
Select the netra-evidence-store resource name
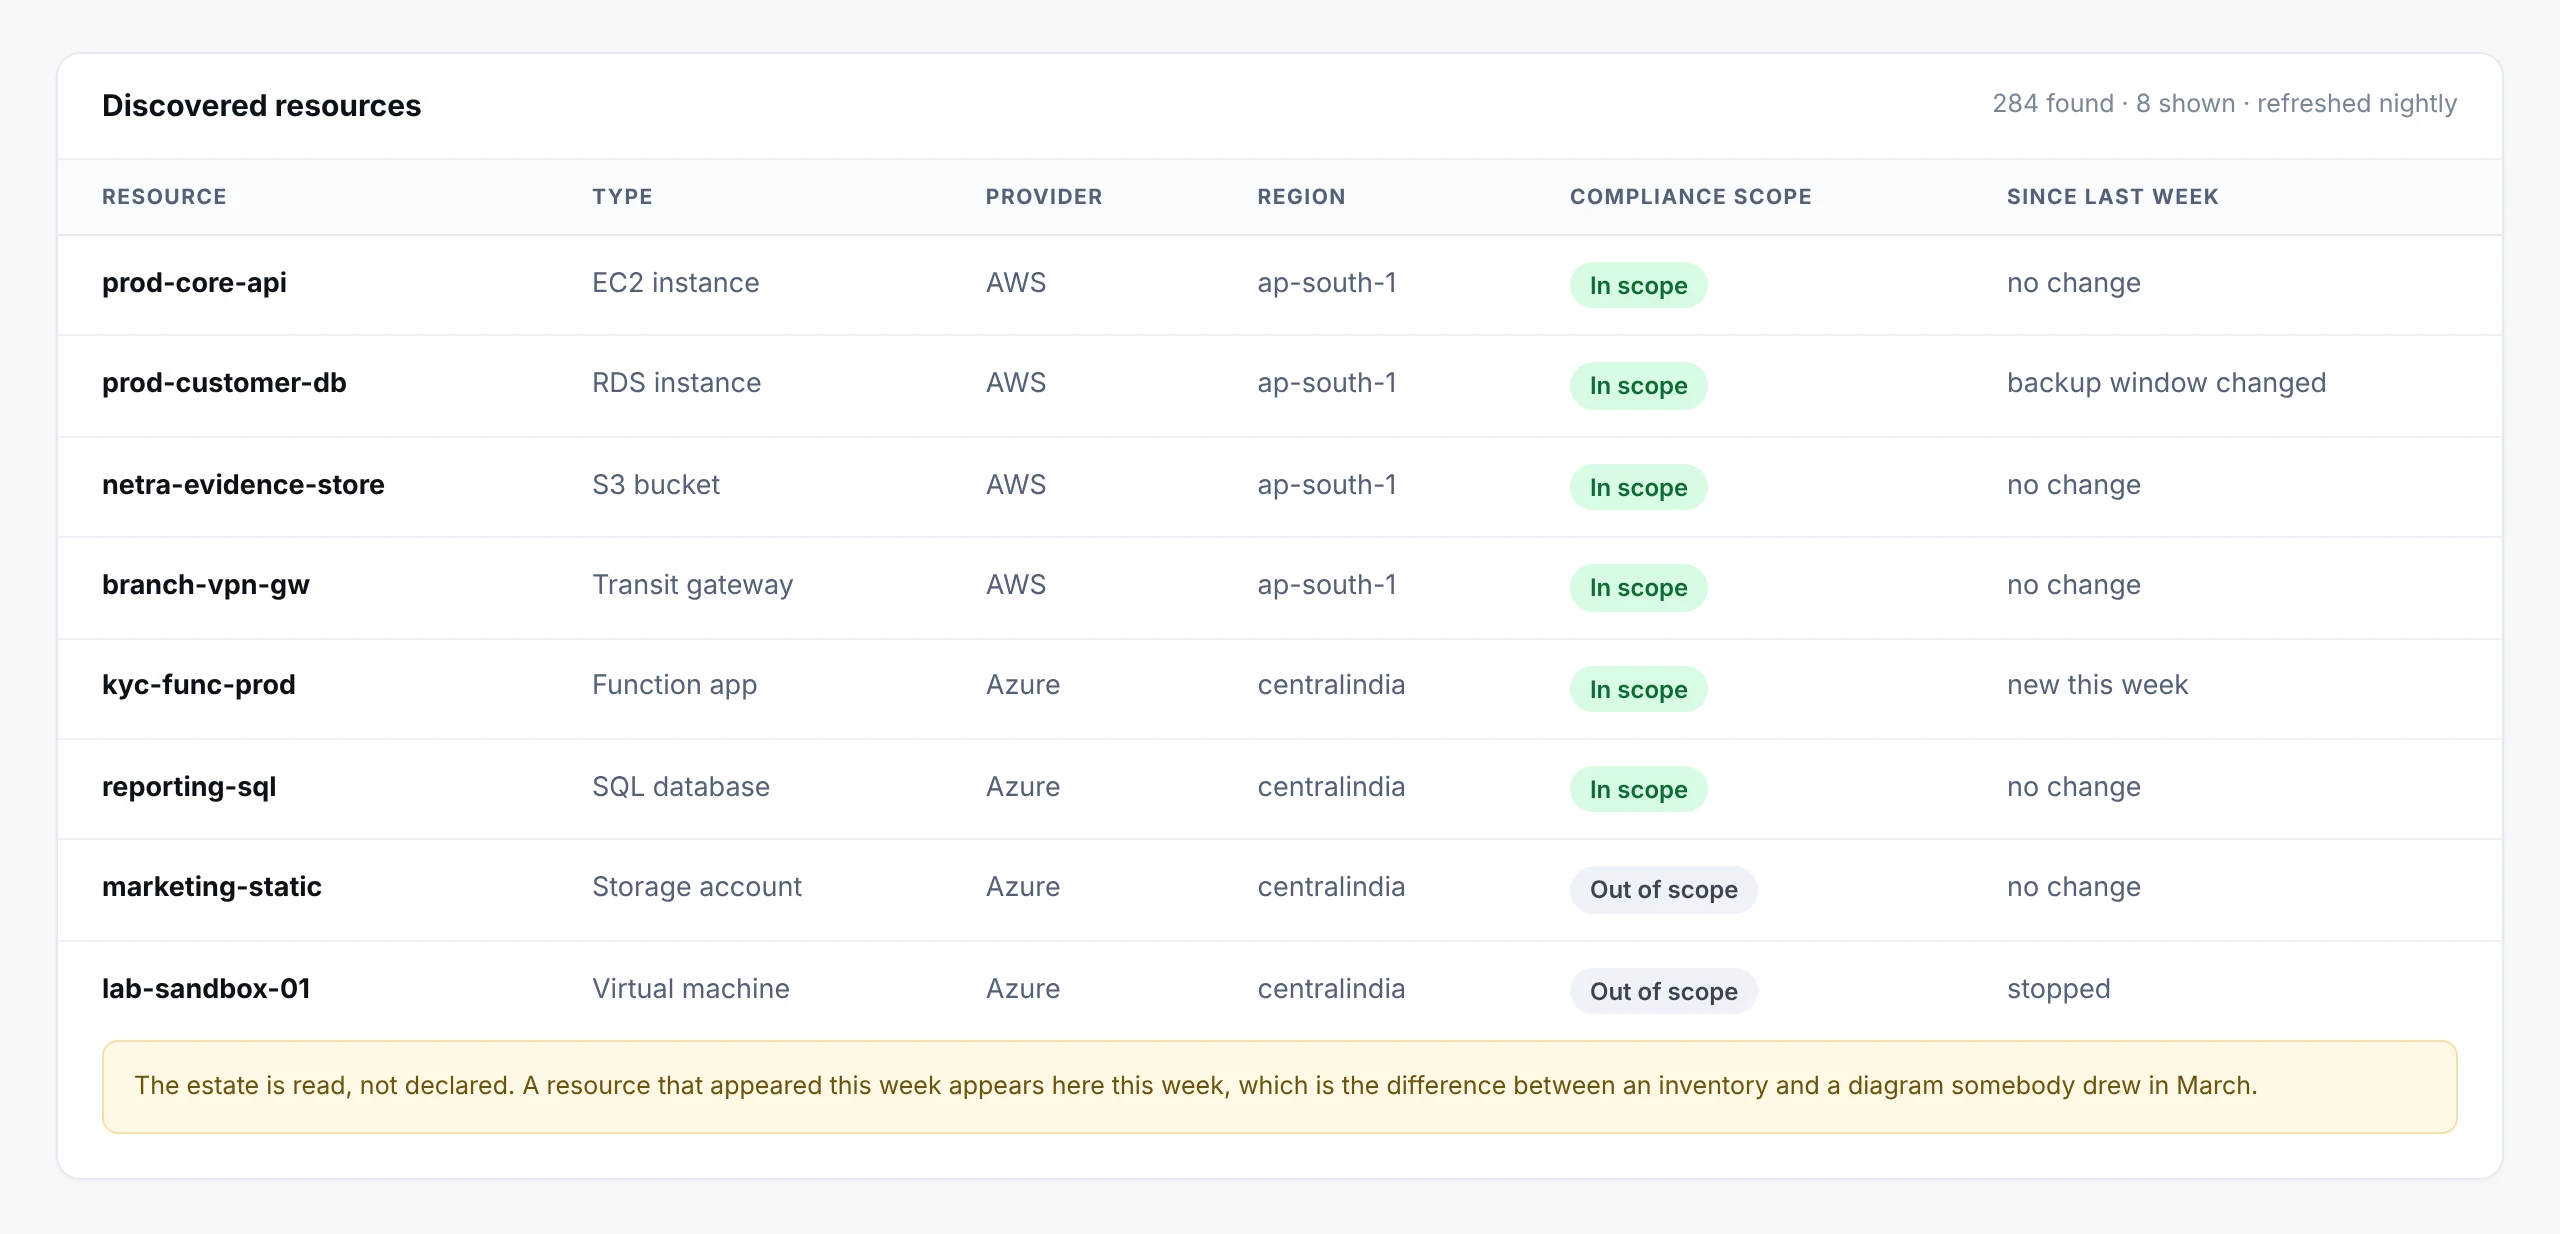(x=243, y=485)
